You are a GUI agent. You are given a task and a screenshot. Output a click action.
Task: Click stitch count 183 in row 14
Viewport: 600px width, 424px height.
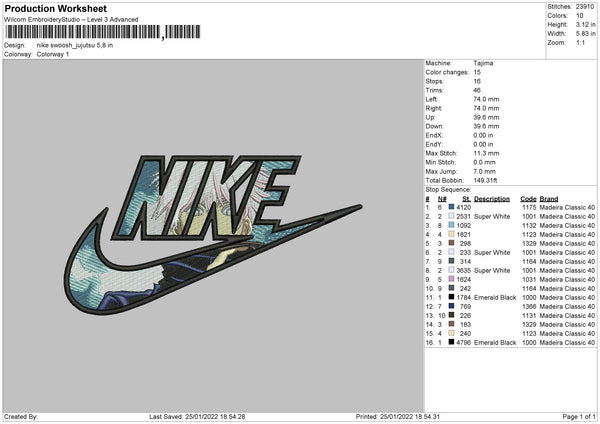coord(465,325)
